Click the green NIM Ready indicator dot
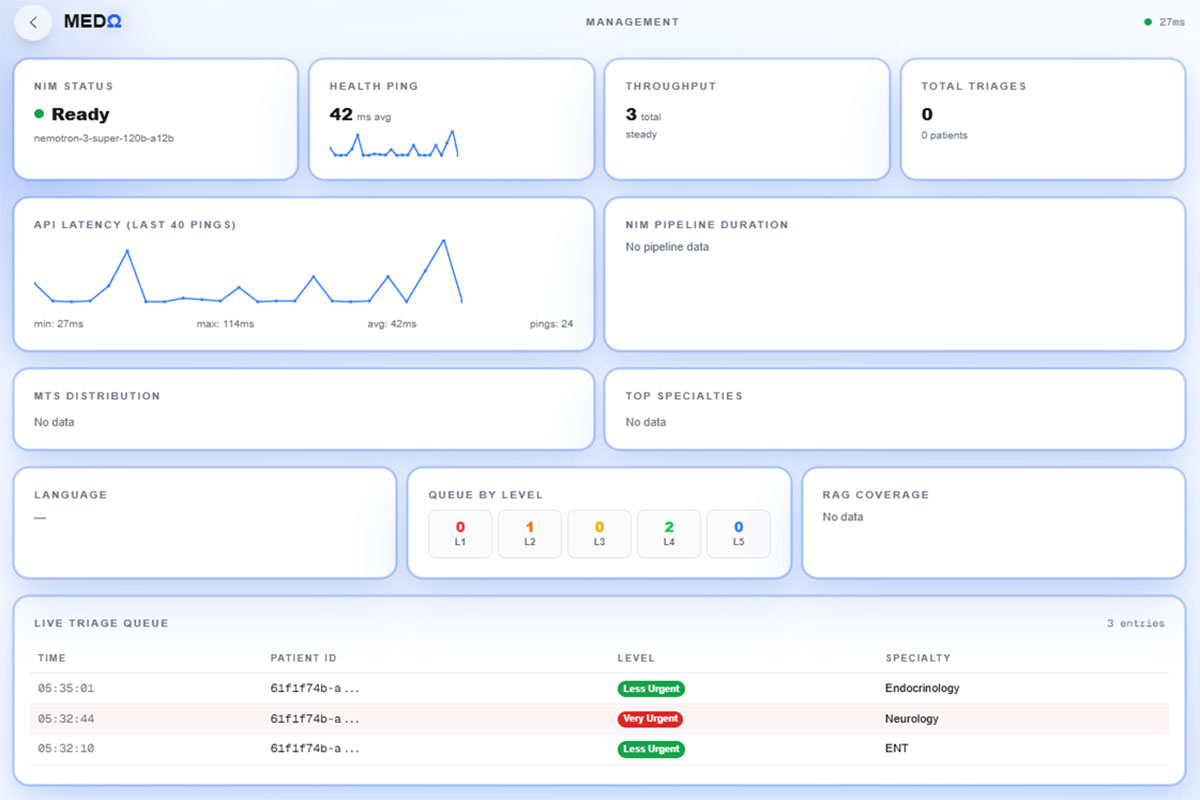The image size is (1200, 800). (x=39, y=114)
